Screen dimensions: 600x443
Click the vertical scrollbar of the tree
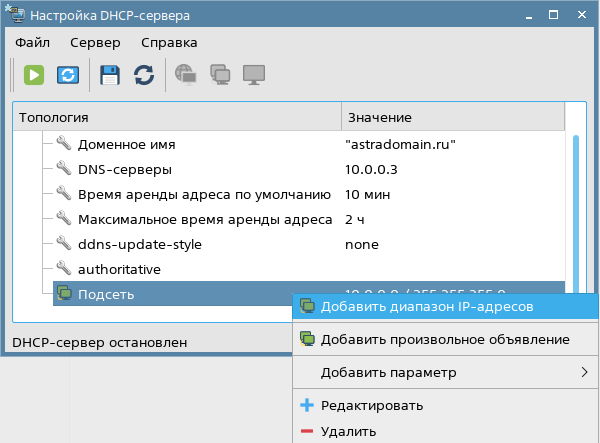(x=575, y=200)
